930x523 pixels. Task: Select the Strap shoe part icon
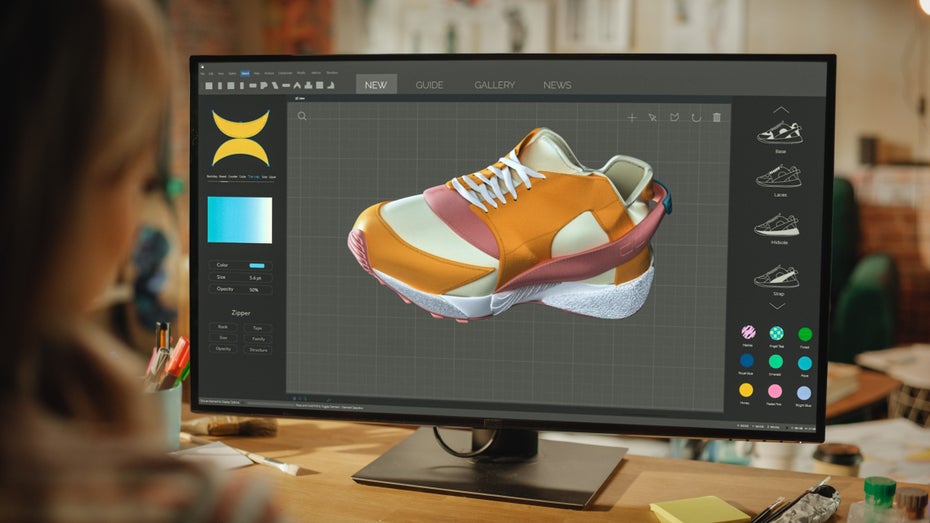777,275
